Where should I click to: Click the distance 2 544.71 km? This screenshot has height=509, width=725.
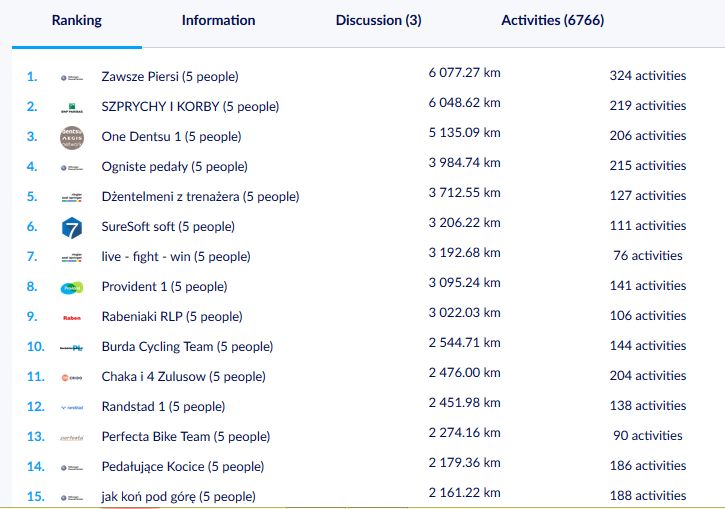pos(464,343)
